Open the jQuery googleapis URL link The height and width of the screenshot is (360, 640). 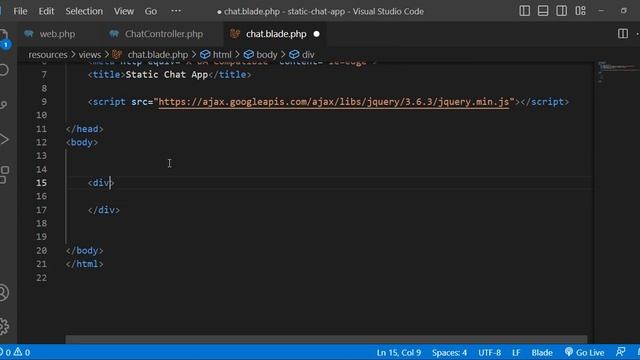click(x=334, y=102)
